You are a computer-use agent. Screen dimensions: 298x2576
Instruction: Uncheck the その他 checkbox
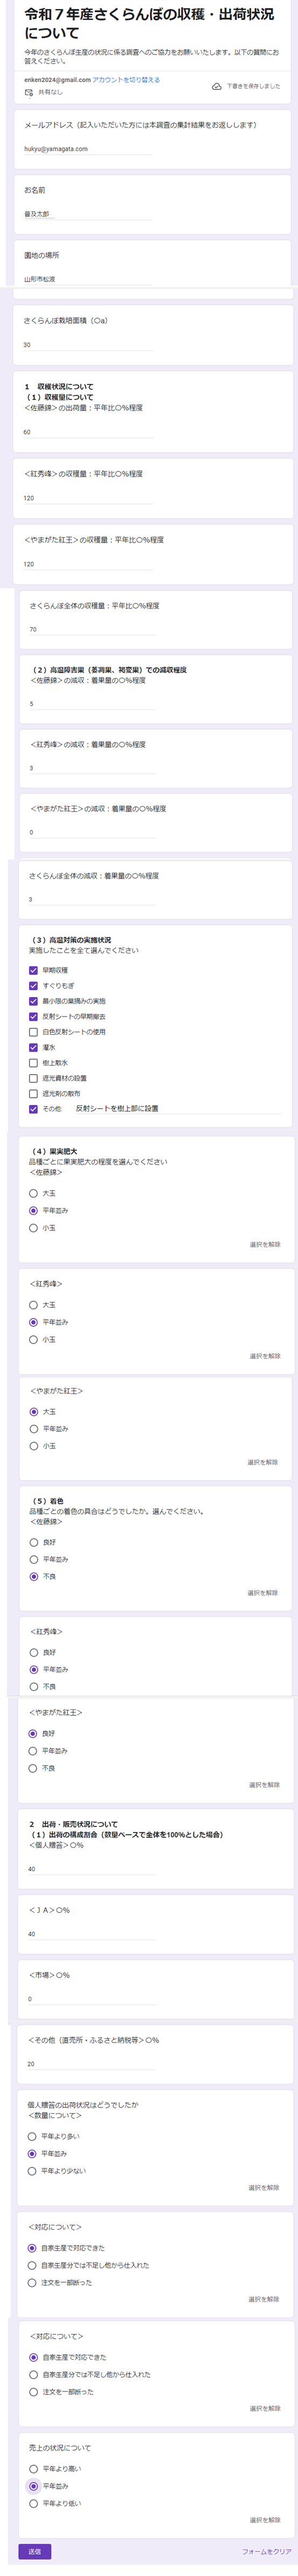(34, 1109)
